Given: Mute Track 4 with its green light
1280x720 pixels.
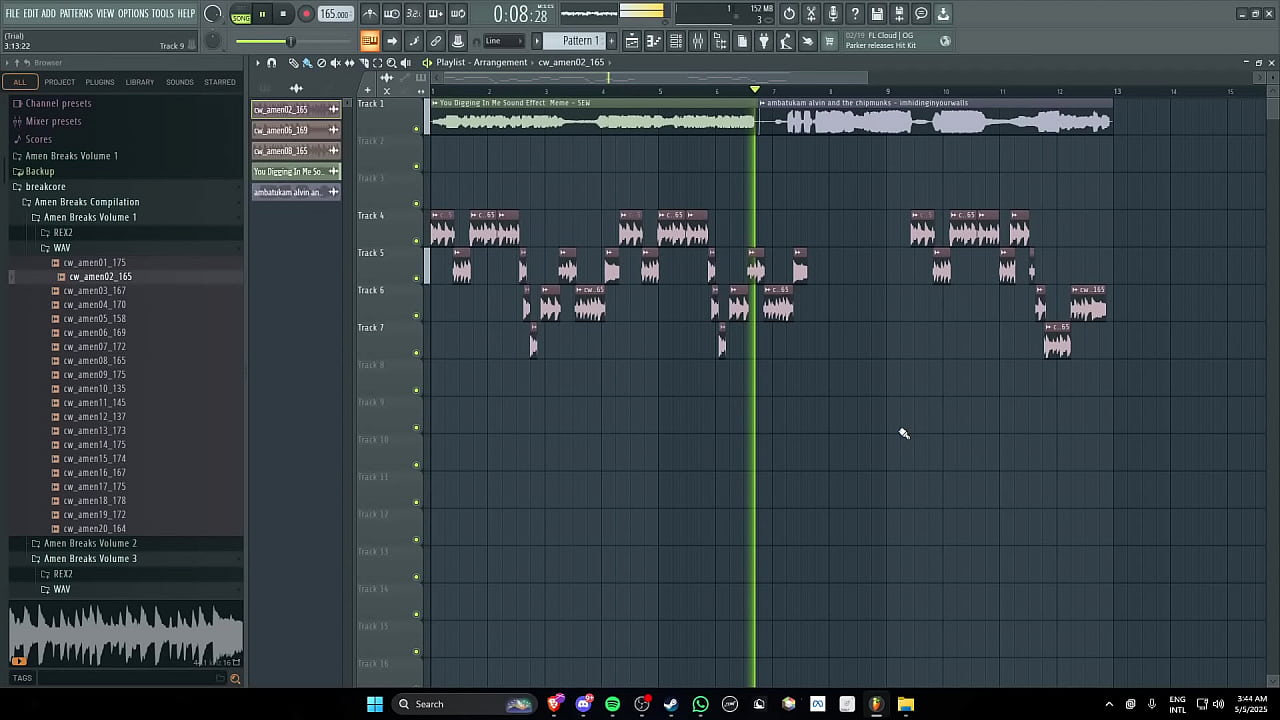Looking at the screenshot, I should (x=417, y=240).
